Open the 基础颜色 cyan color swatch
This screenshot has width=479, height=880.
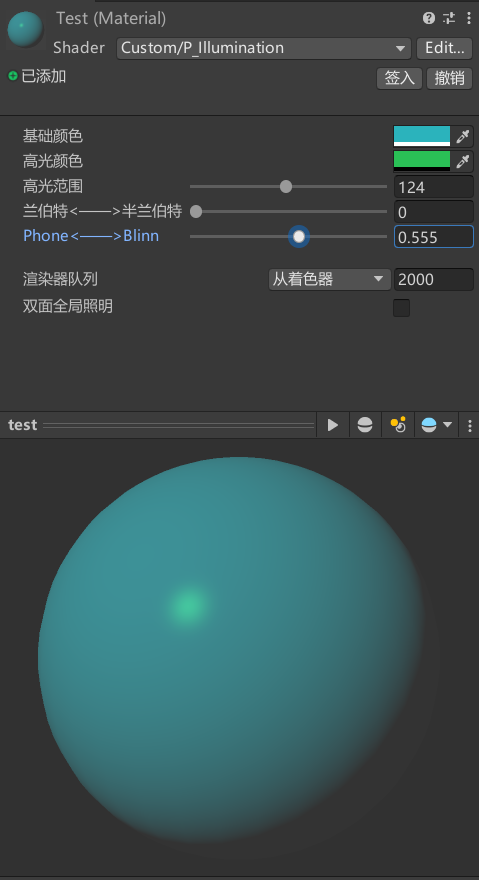click(x=422, y=136)
